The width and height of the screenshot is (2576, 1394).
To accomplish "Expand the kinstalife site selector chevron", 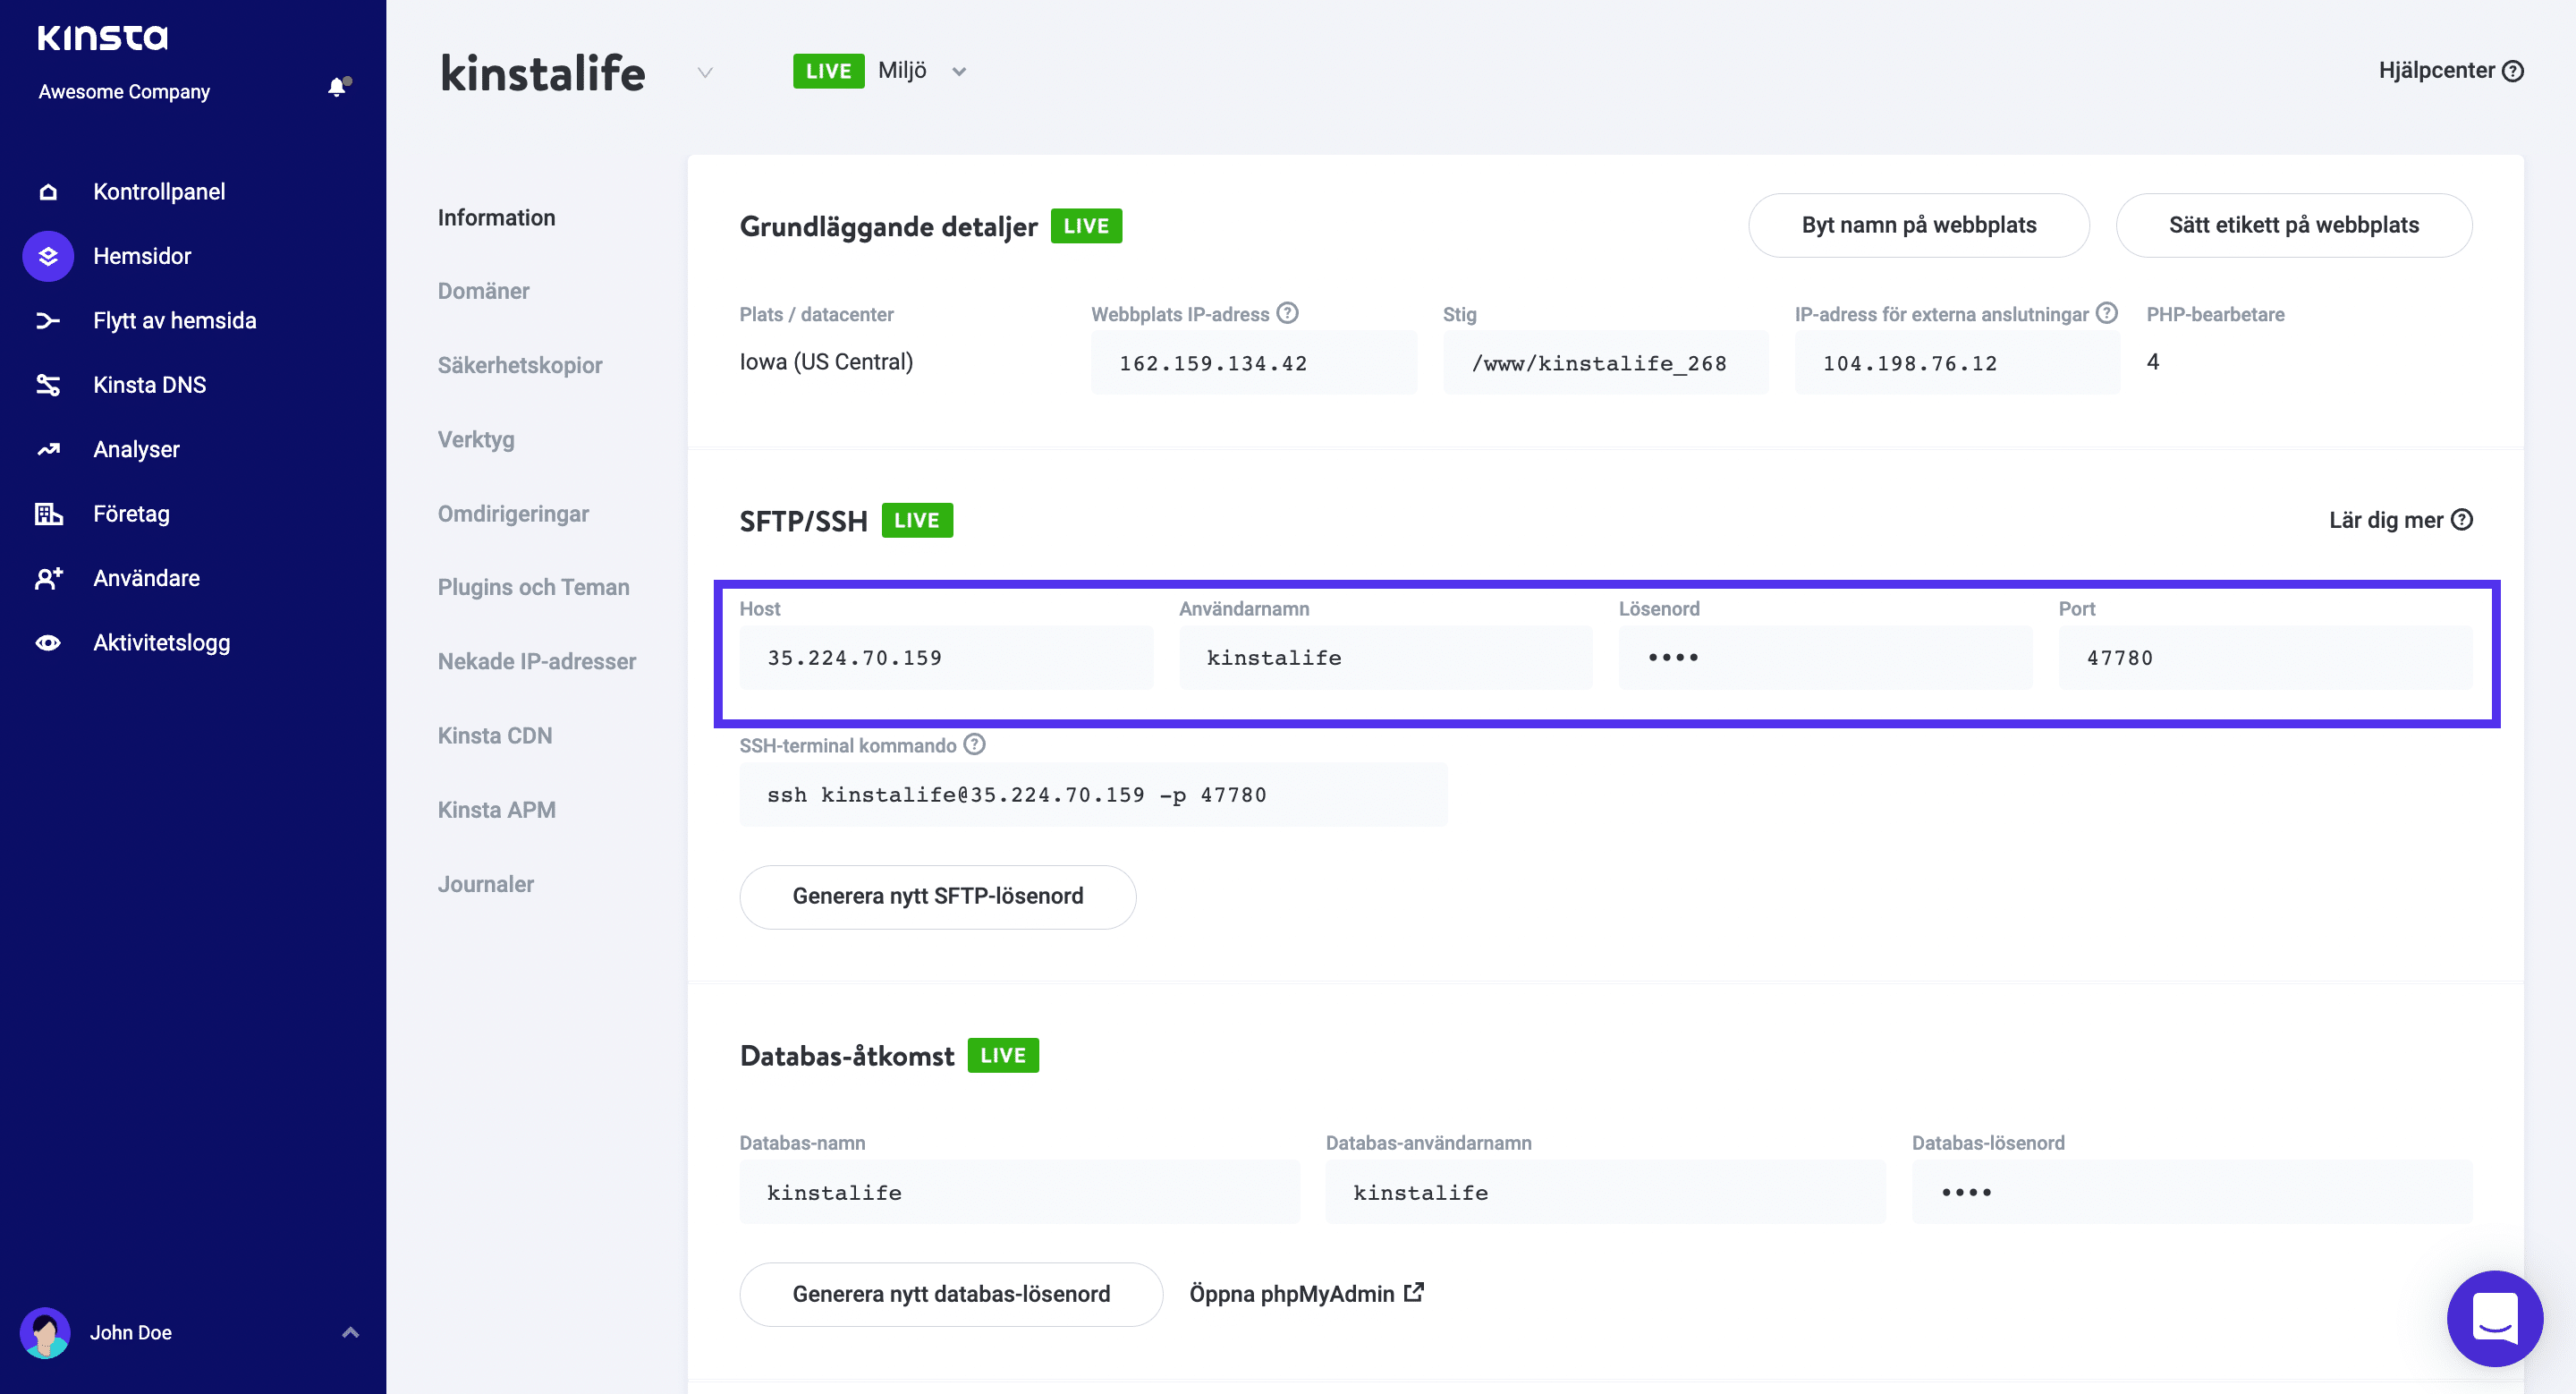I will click(705, 72).
